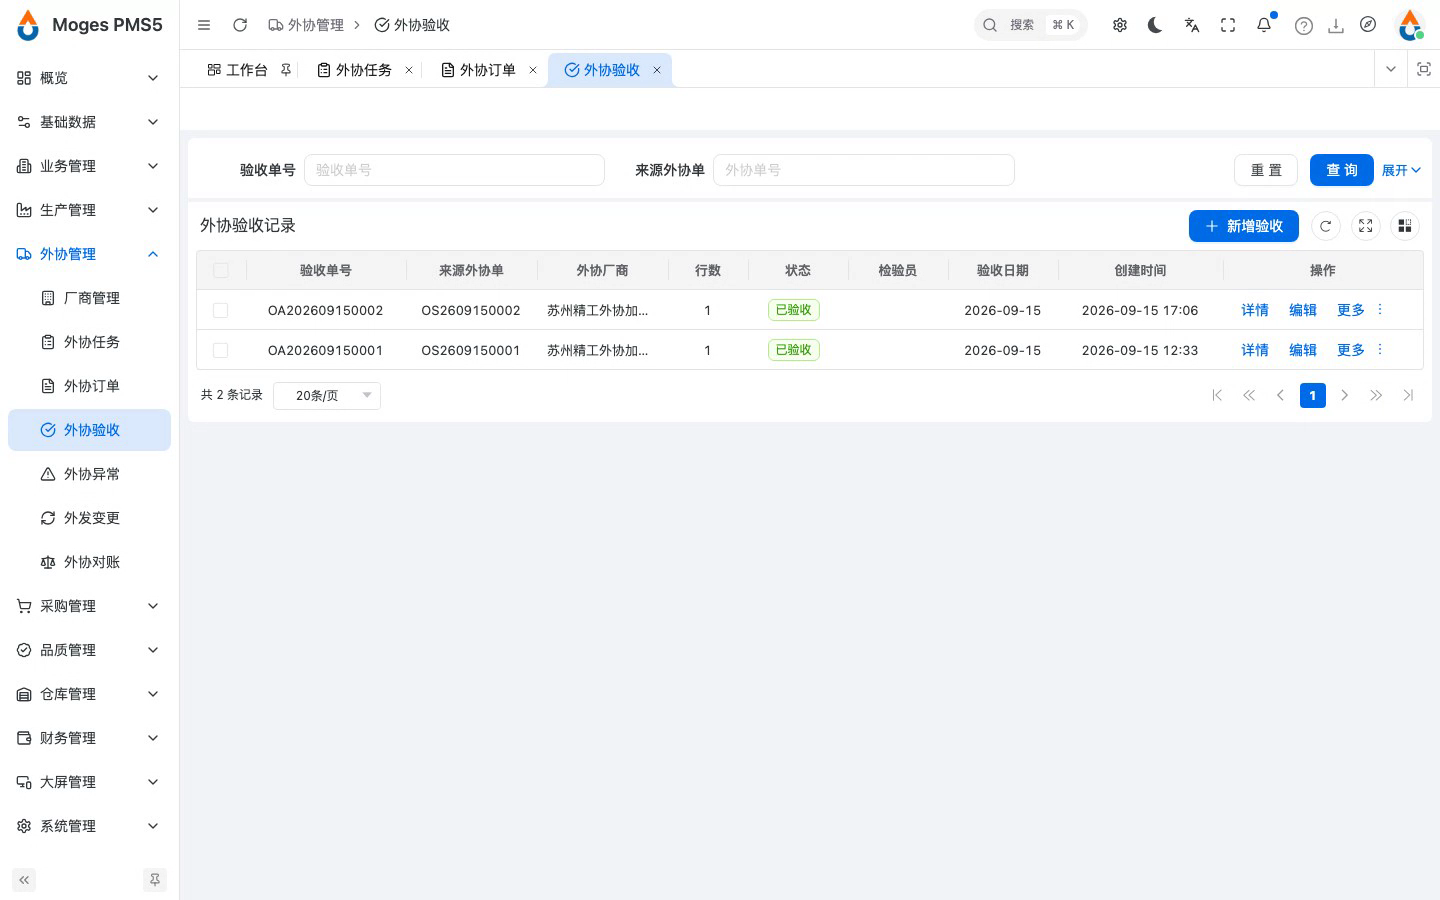Click the 重置 button
Image resolution: width=1440 pixels, height=900 pixels.
[x=1266, y=170]
